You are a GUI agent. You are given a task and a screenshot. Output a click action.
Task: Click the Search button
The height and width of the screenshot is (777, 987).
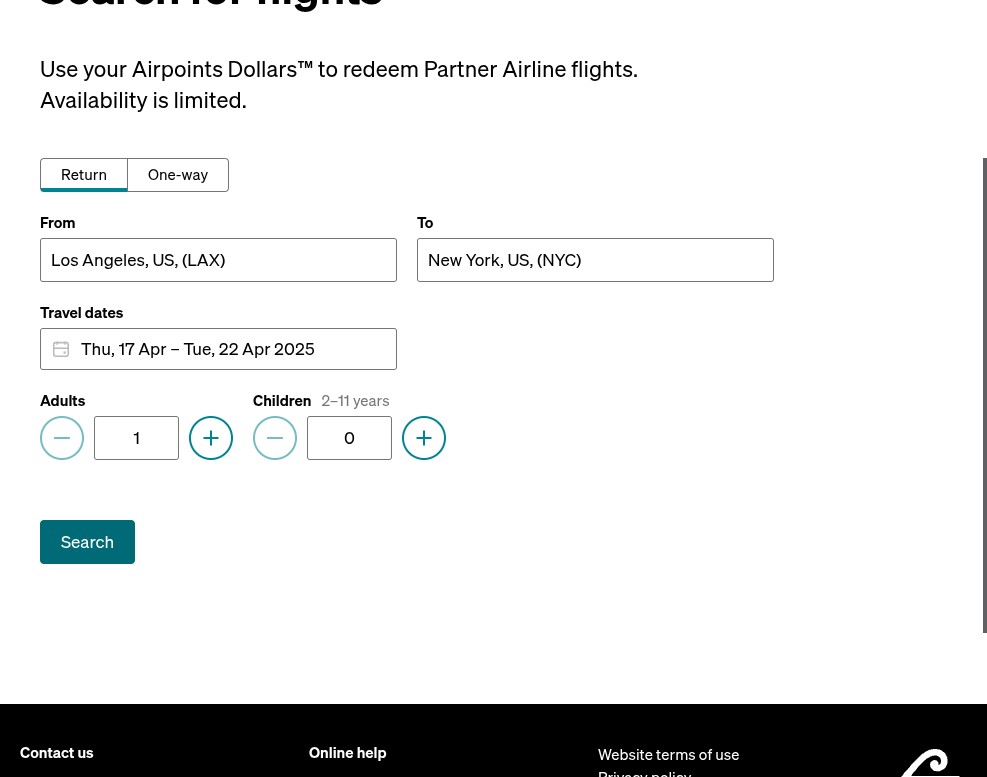click(x=87, y=542)
